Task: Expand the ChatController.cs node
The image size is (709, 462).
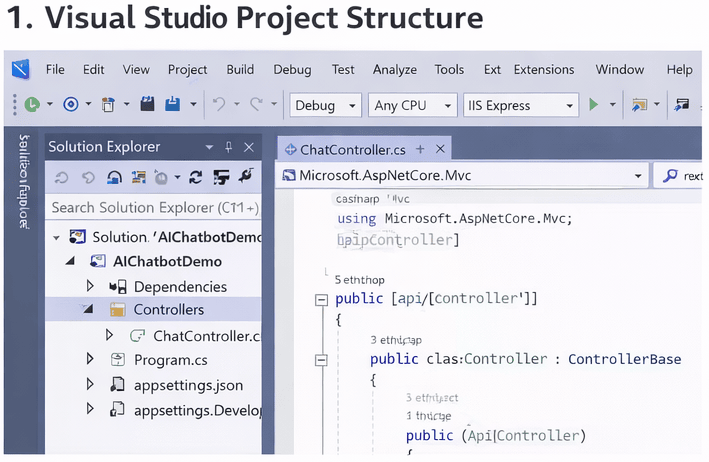Action: (x=109, y=335)
